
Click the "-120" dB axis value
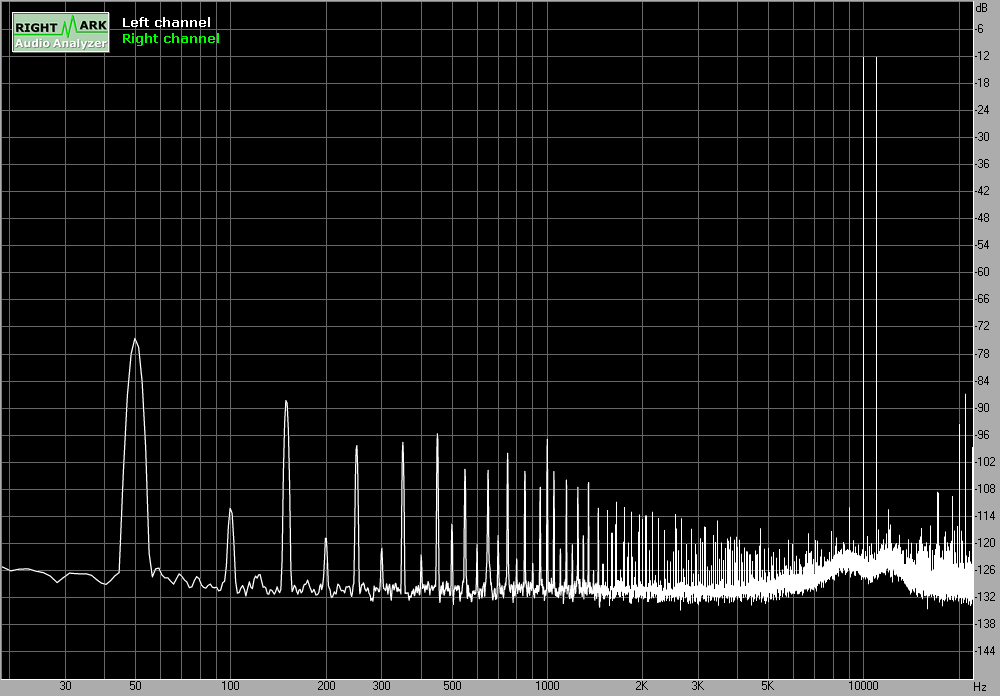coord(985,543)
